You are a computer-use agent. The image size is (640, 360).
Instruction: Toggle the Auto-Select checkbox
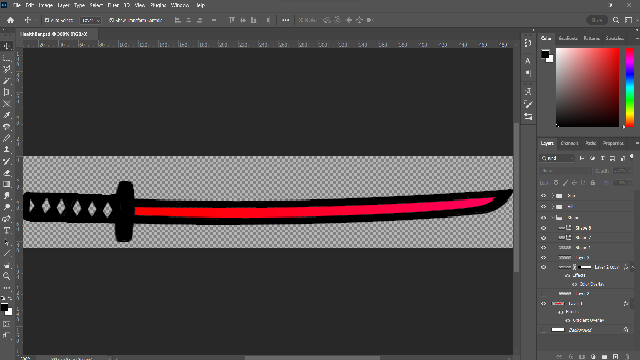pos(47,20)
